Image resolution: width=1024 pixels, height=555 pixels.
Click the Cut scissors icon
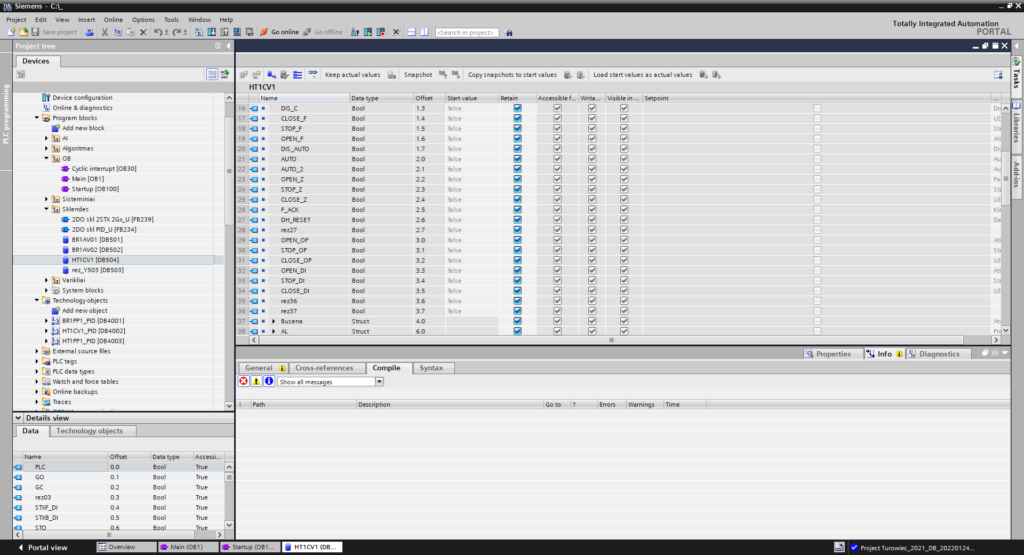(104, 32)
